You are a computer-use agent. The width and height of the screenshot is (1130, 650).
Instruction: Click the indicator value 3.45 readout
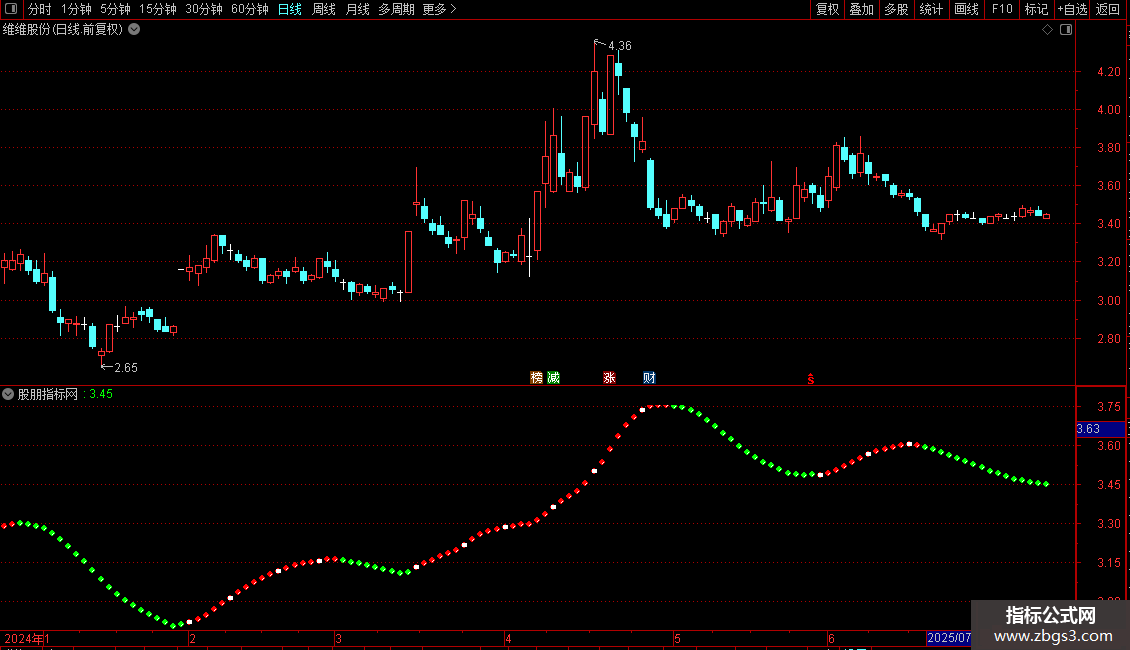pyautogui.click(x=101, y=394)
